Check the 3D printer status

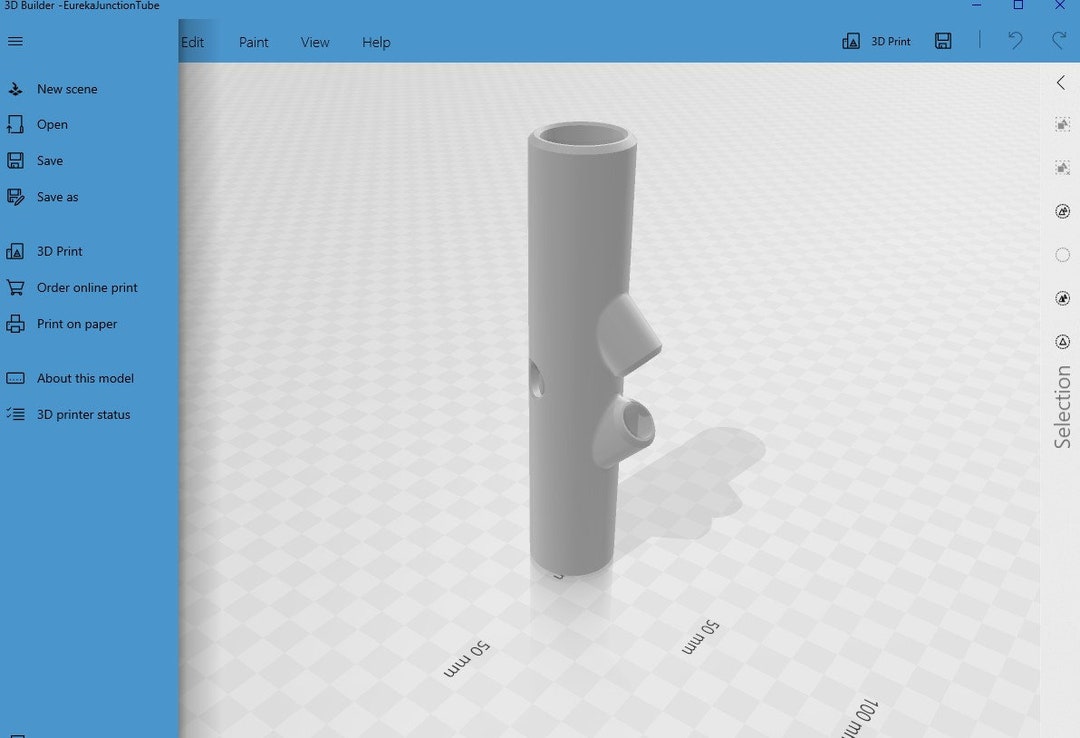[x=81, y=414]
